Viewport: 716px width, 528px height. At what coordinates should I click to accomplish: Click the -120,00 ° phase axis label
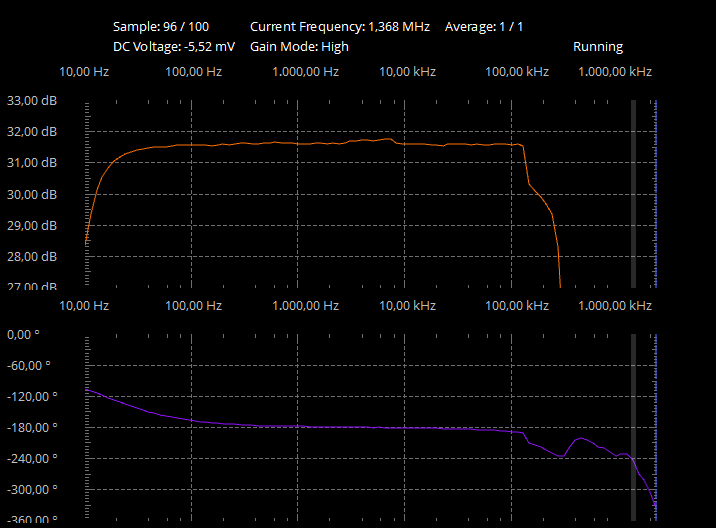point(32,396)
